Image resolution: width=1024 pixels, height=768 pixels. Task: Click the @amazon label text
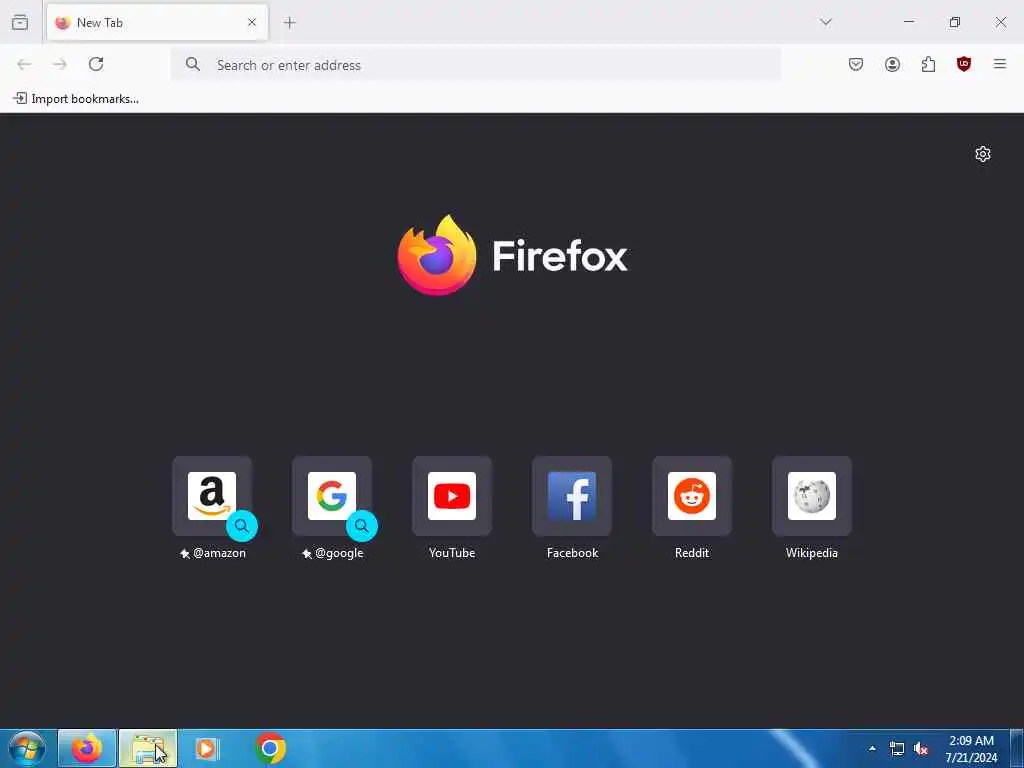pos(219,552)
